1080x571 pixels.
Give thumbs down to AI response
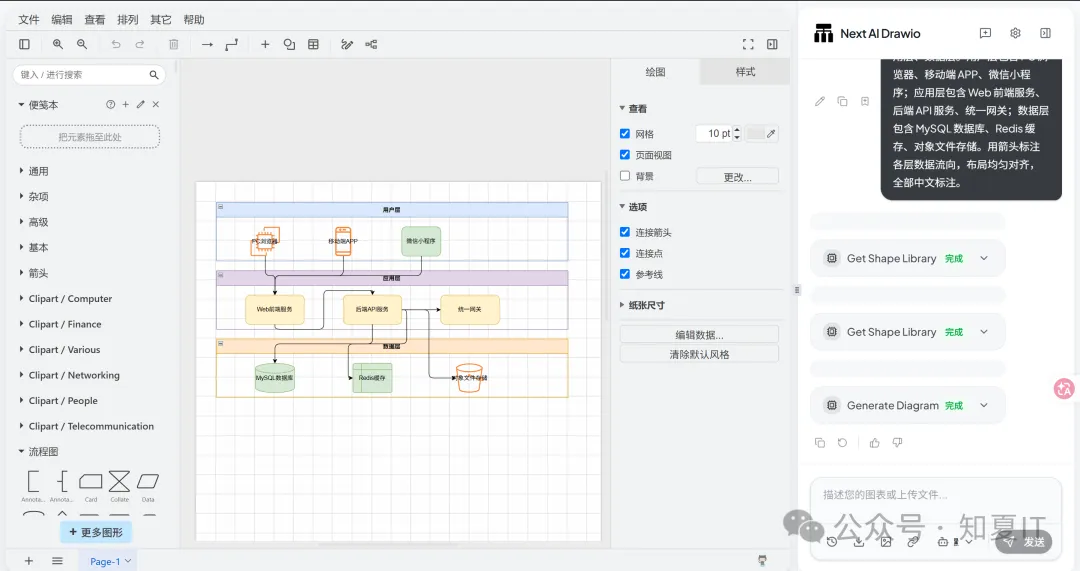pyautogui.click(x=897, y=443)
